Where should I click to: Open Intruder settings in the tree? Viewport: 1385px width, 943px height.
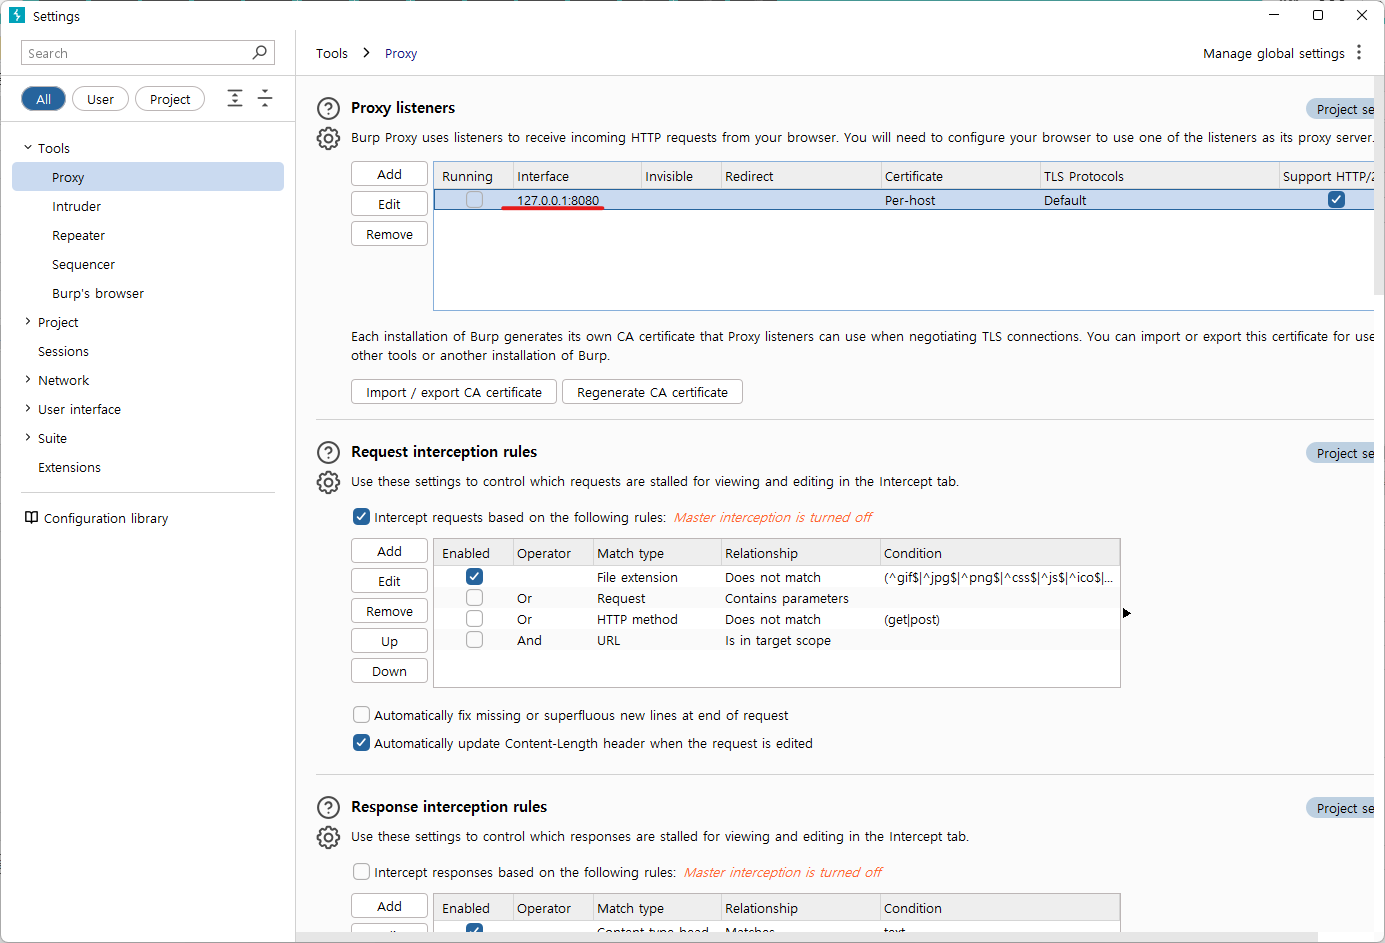[77, 206]
